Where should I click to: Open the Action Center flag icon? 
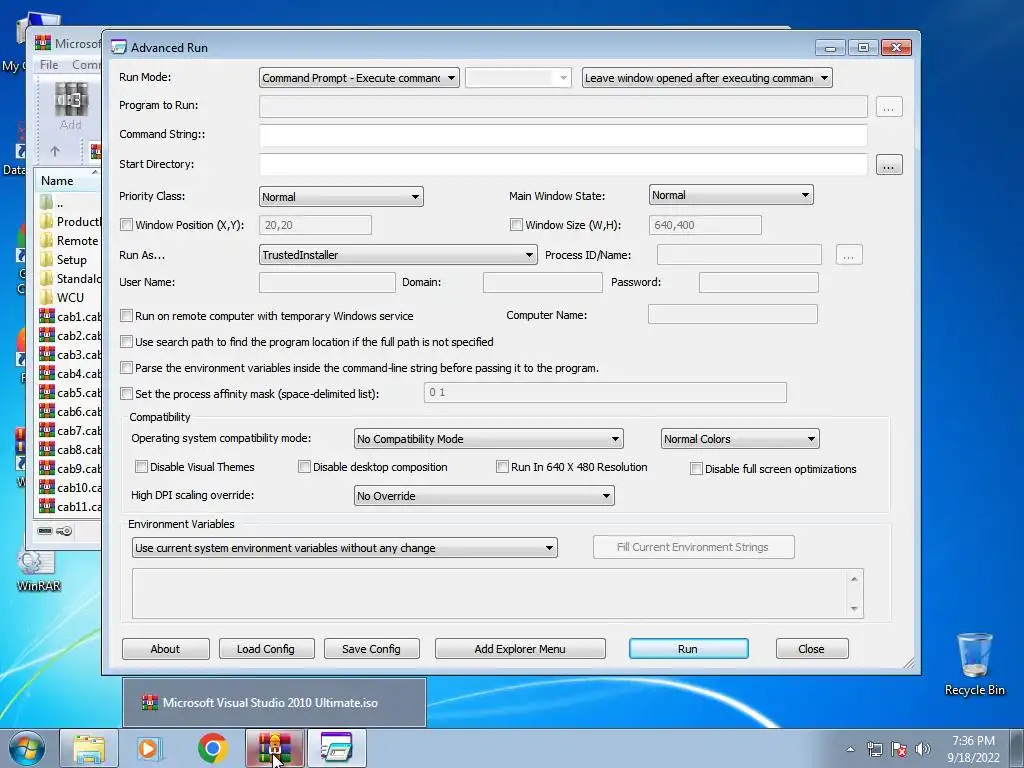(899, 749)
